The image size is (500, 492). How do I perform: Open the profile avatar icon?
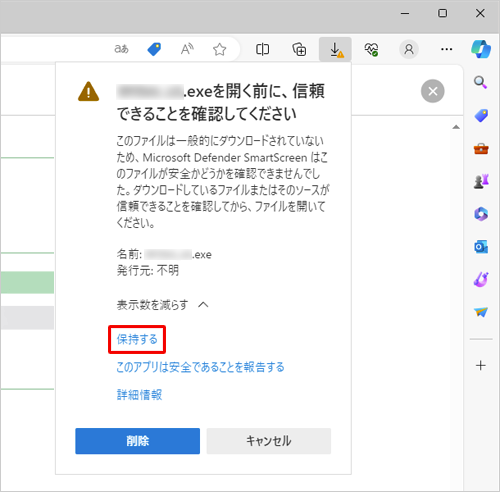coord(409,49)
